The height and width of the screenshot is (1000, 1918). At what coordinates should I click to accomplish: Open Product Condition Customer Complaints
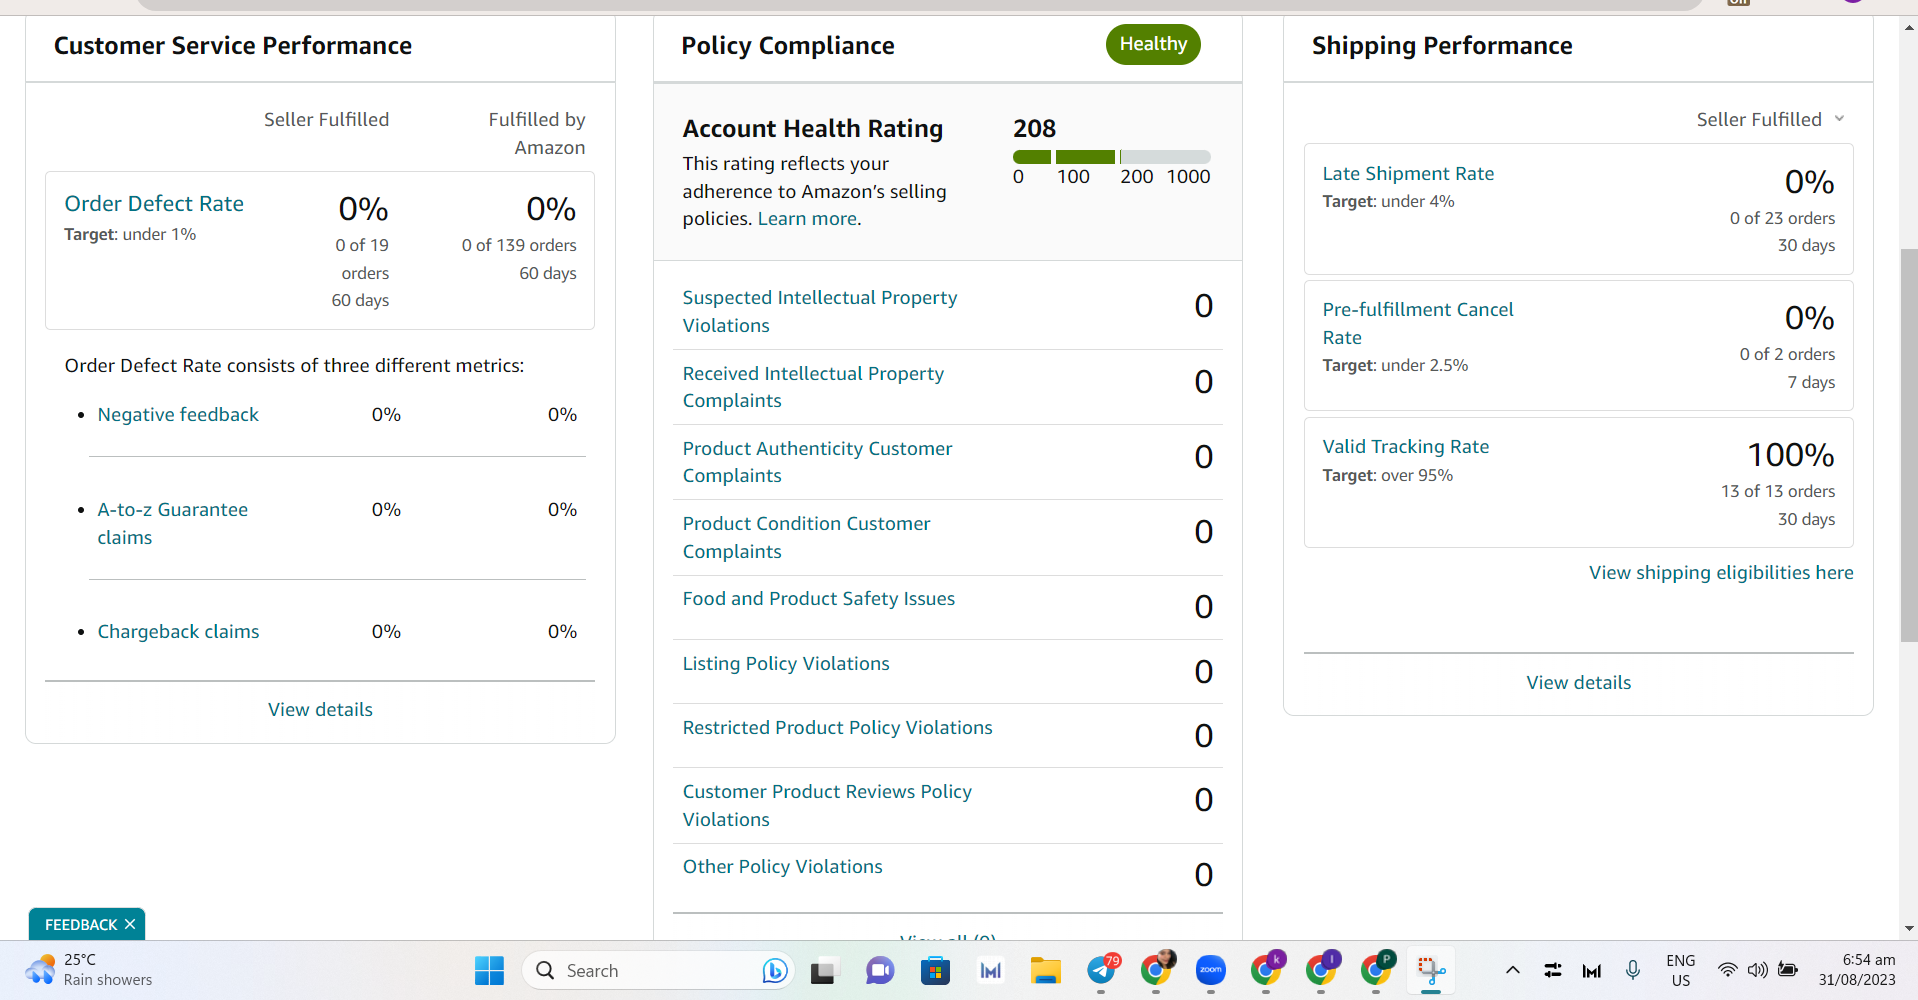click(x=806, y=537)
